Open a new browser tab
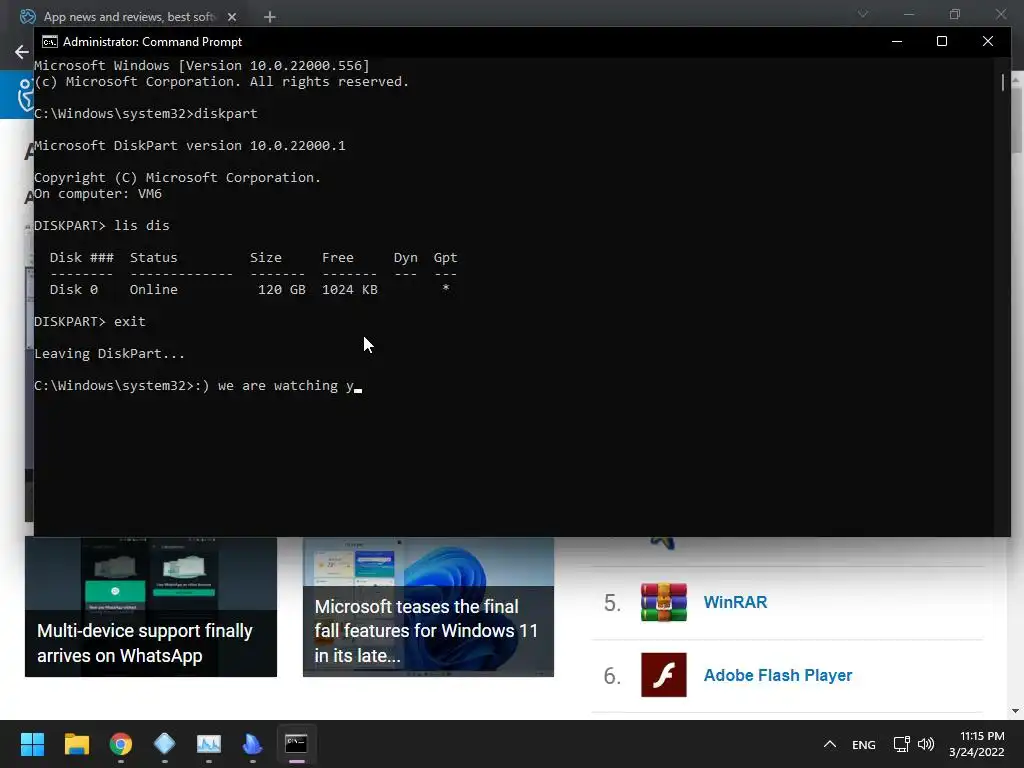This screenshot has width=1024, height=768. (270, 17)
